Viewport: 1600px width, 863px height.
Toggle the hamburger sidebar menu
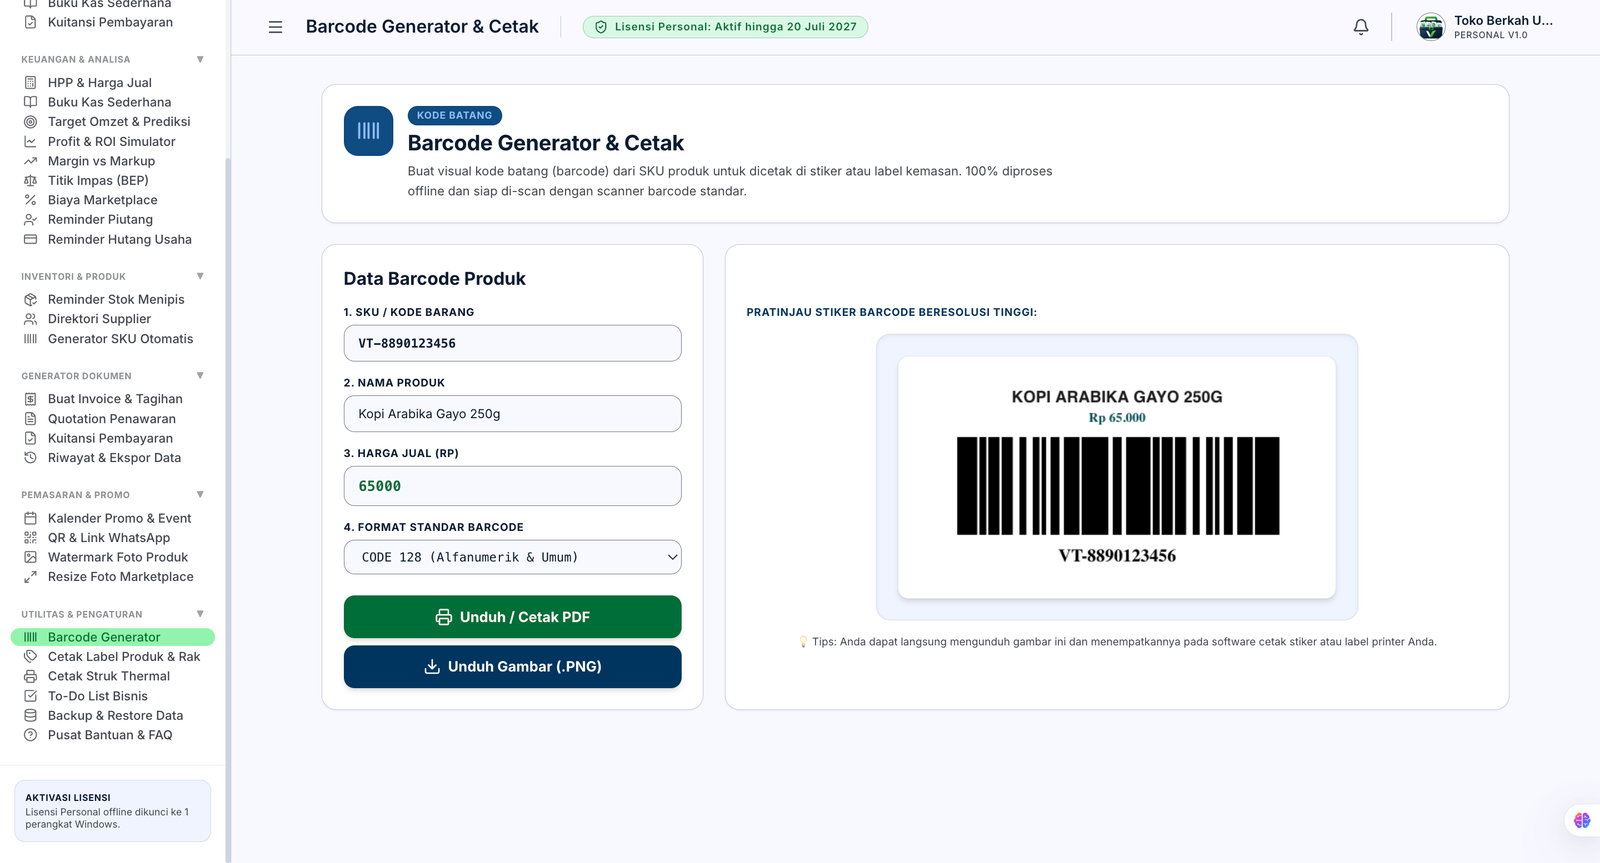coord(275,27)
